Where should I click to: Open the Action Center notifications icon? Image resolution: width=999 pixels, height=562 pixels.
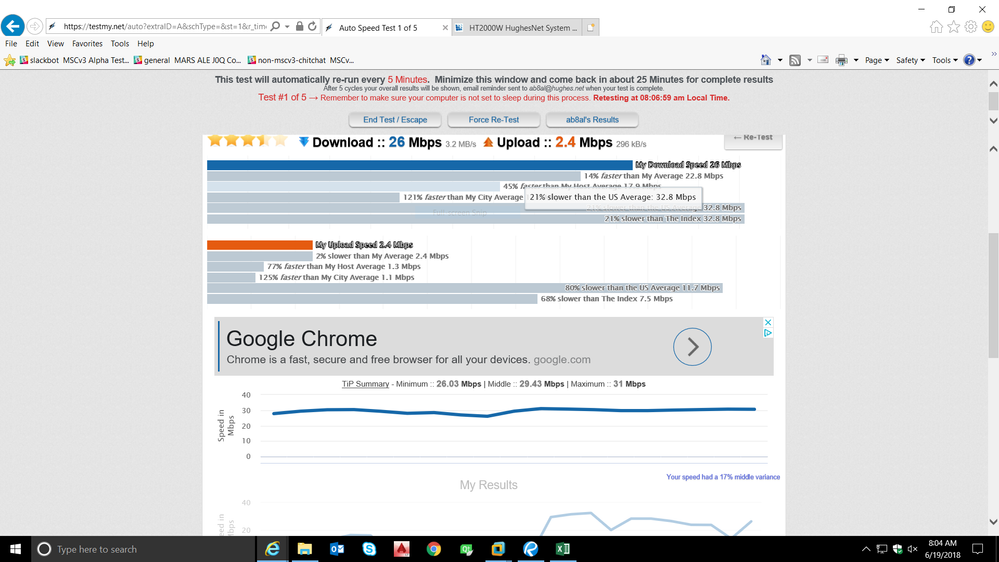click(x=978, y=549)
